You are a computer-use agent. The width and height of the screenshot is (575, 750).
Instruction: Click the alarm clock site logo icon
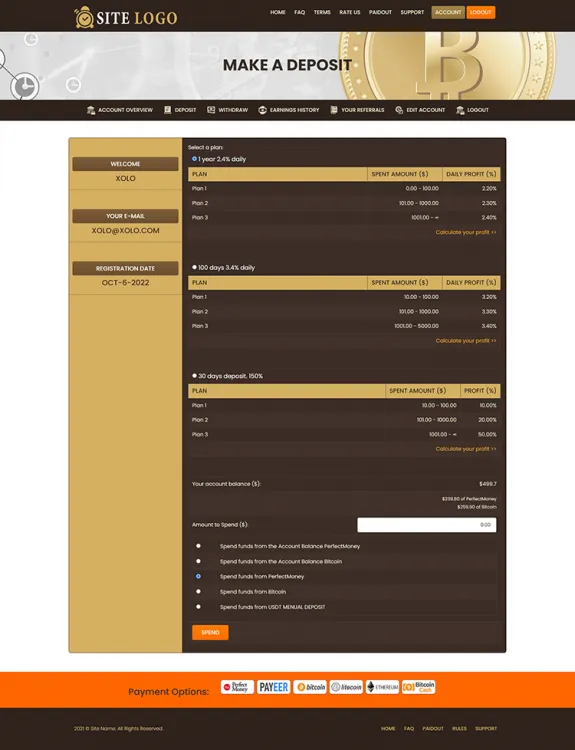pos(84,17)
